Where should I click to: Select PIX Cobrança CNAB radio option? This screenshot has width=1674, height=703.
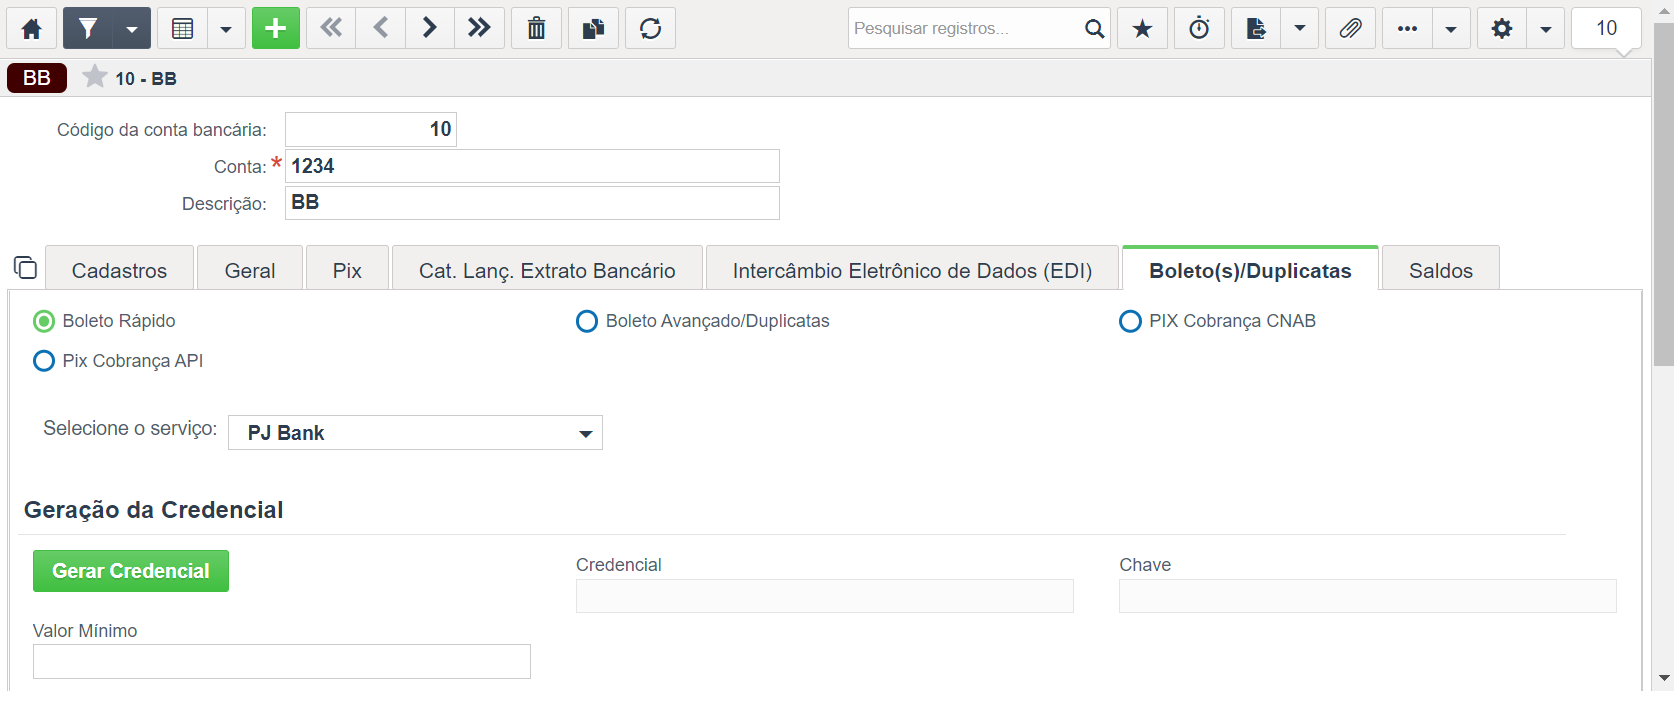tap(1130, 321)
